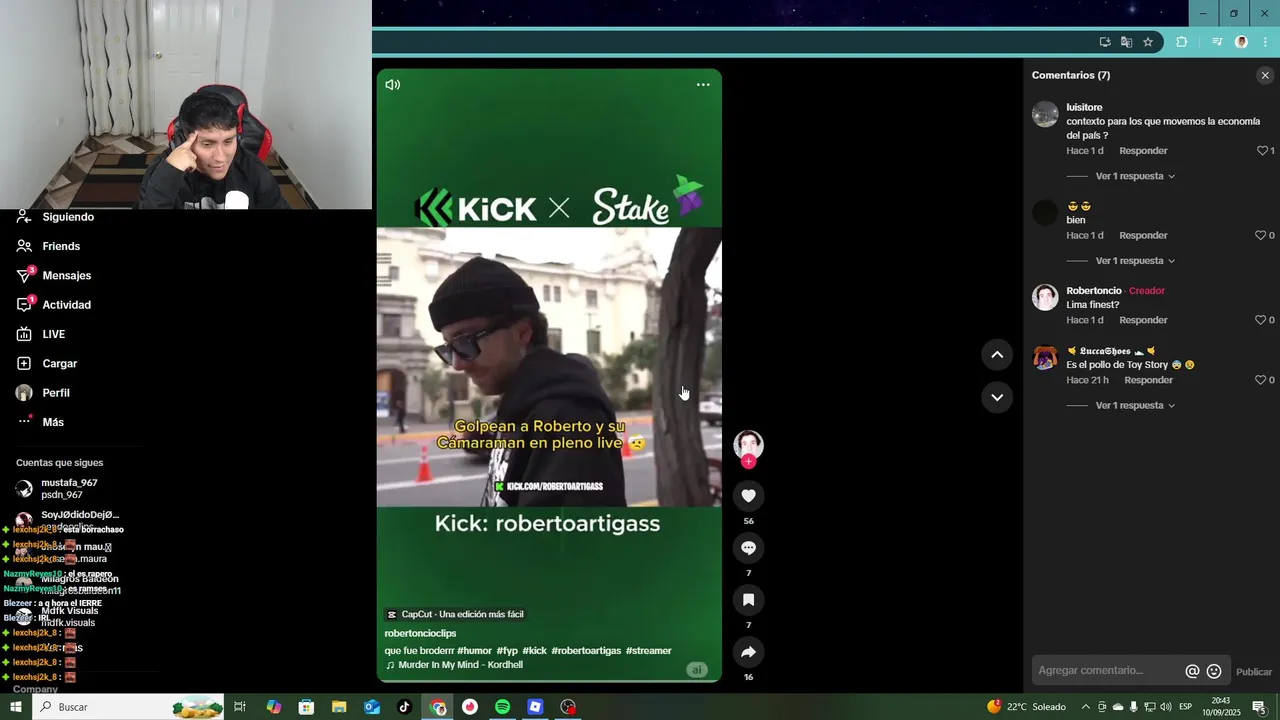Open Task View from the taskbar
Viewport: 1280px width, 720px height.
(x=240, y=707)
